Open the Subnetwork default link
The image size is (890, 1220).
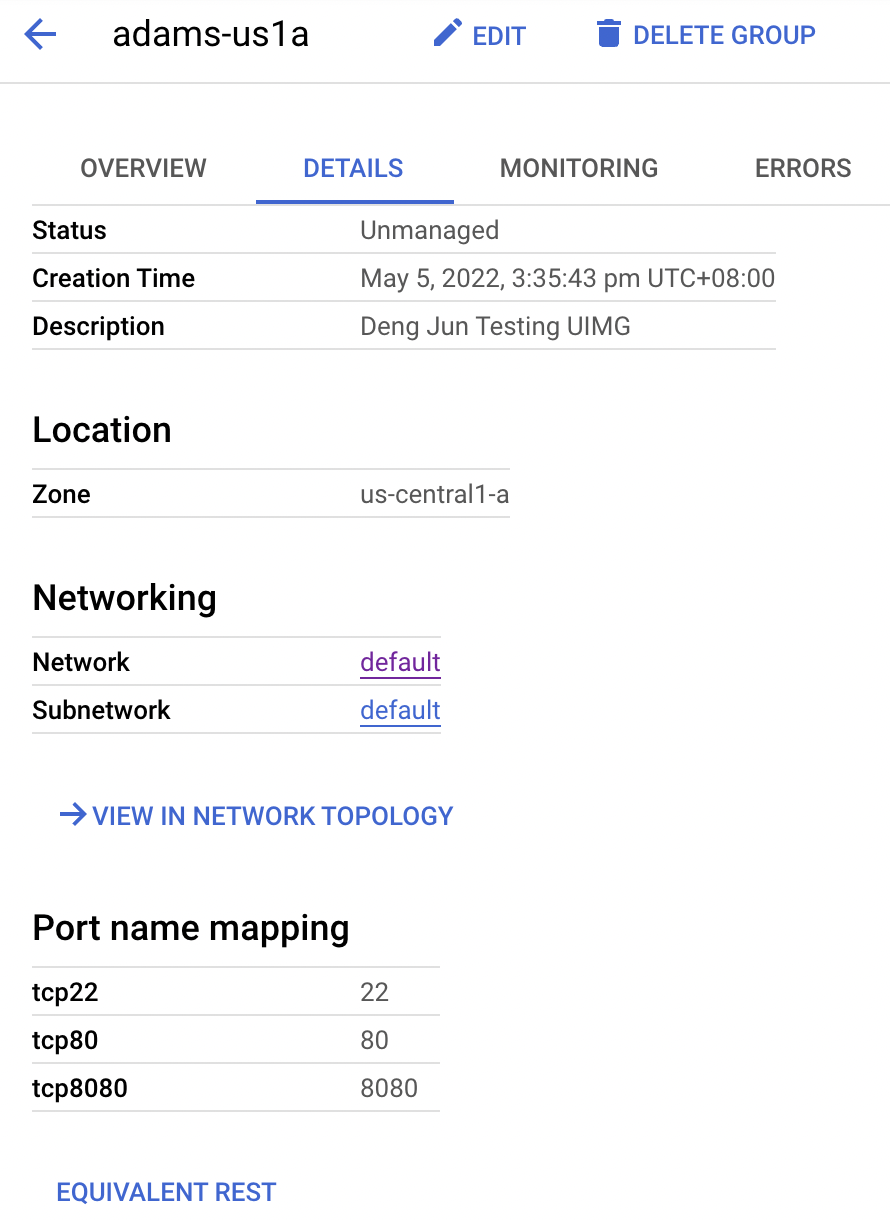click(400, 710)
